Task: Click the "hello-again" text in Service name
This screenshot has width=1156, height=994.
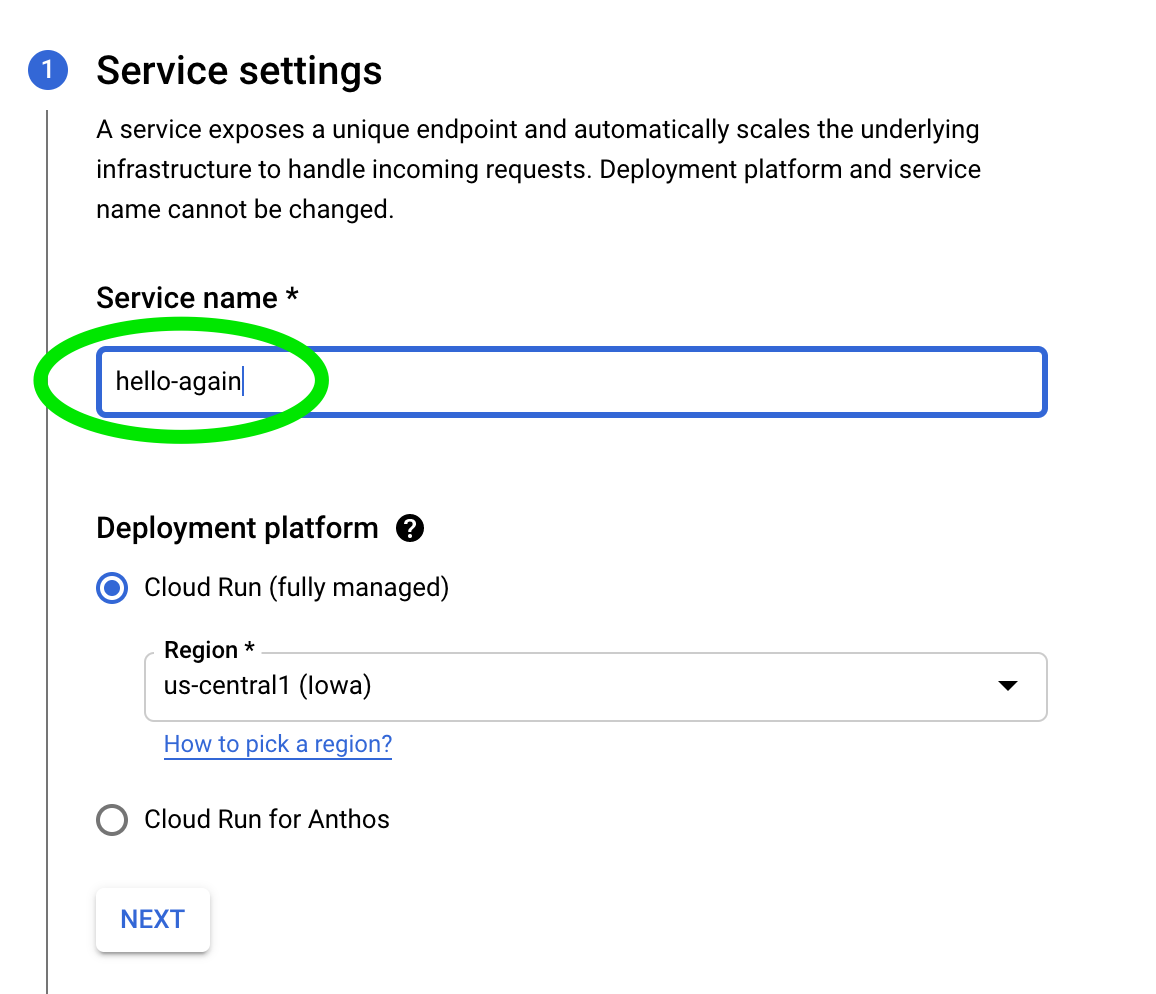Action: (178, 382)
